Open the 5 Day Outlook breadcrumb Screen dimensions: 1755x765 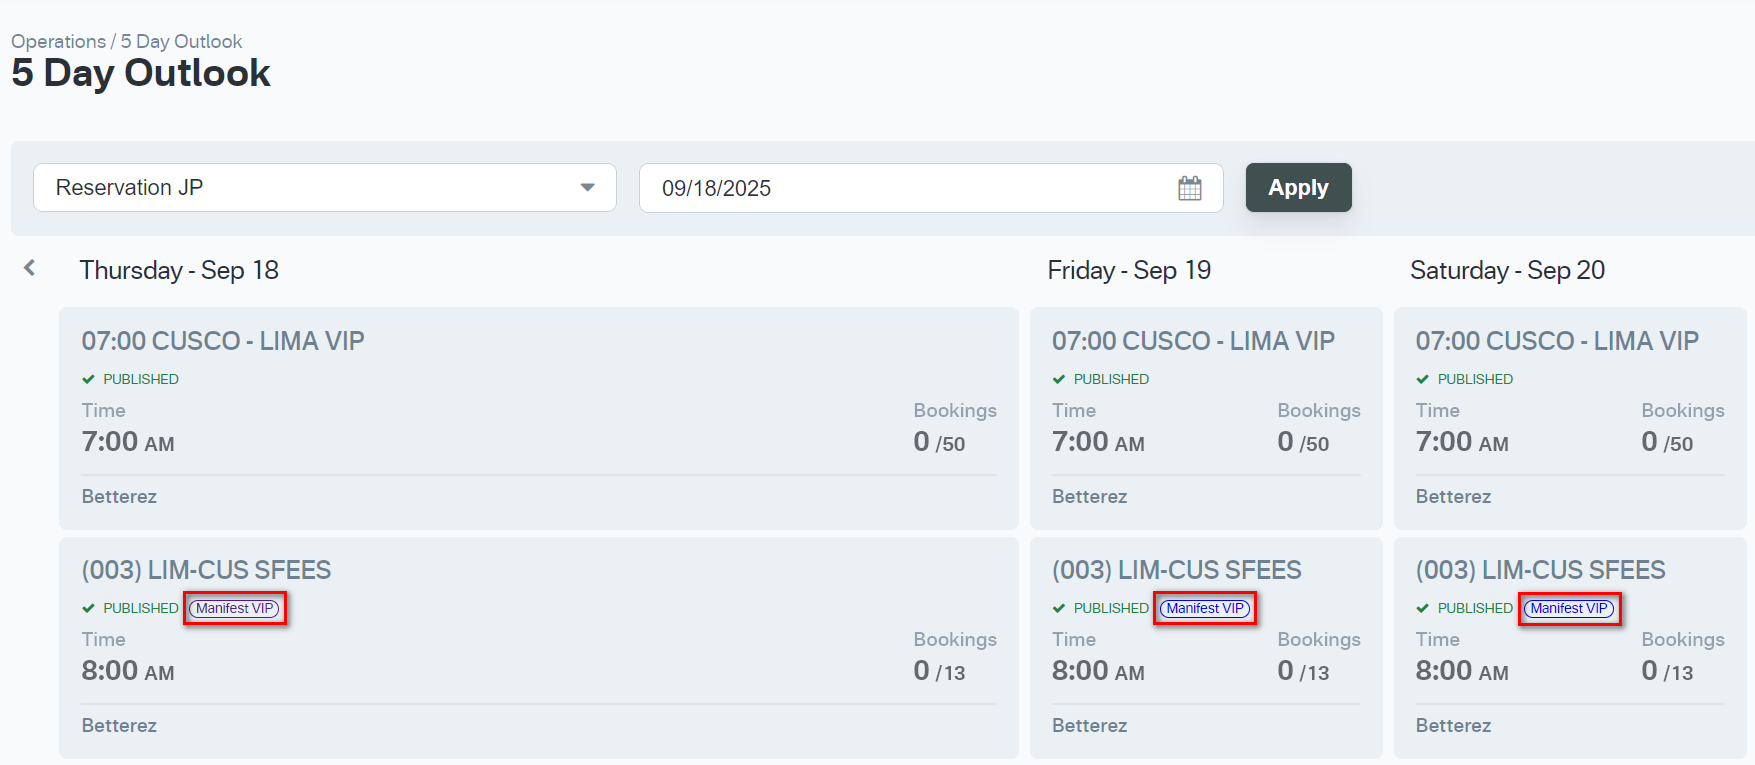click(x=181, y=41)
